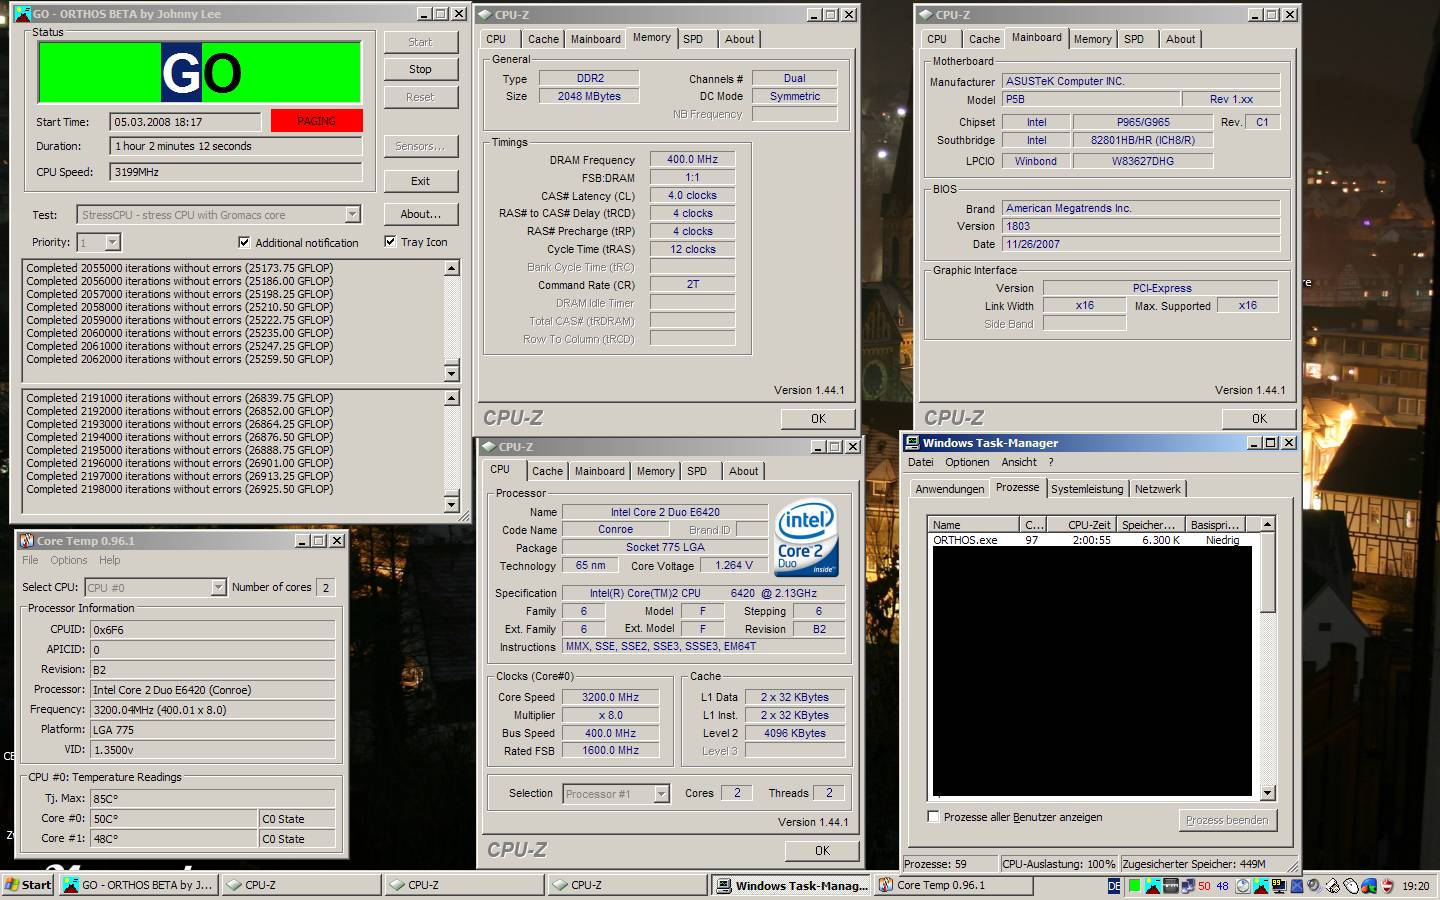
Task: Click the blue 48 temperature tray icon
Action: pos(1222,886)
